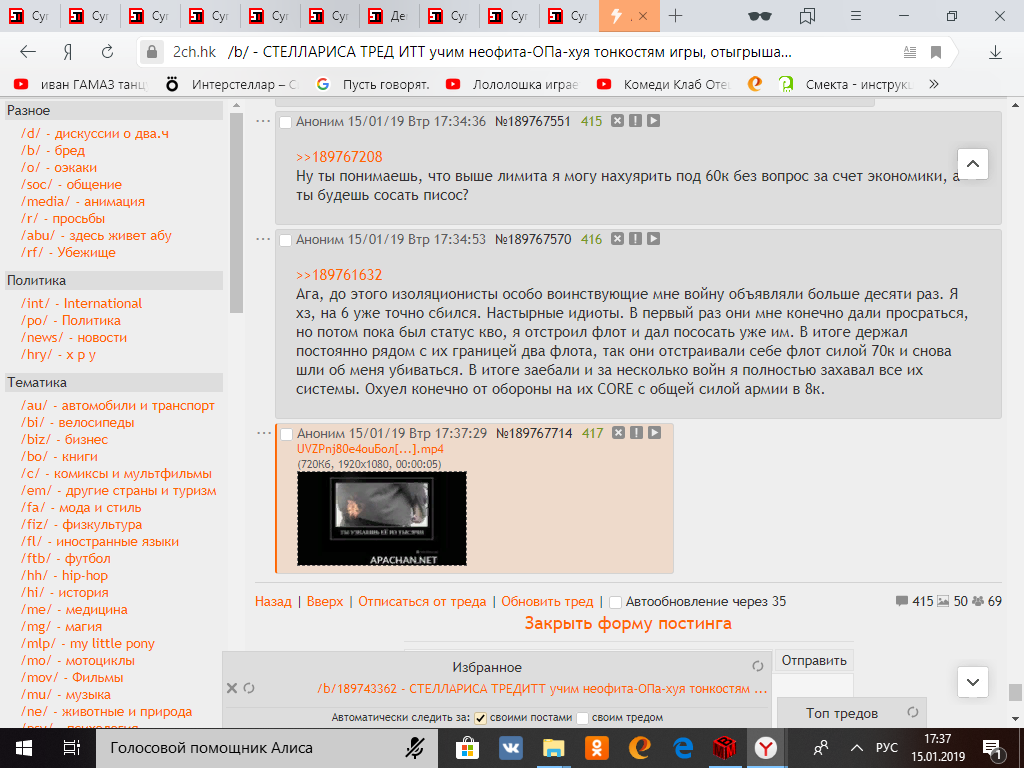Image resolution: width=1024 pixels, height=768 pixels.
Task: Click reply link >>189767208
Action: [339, 157]
